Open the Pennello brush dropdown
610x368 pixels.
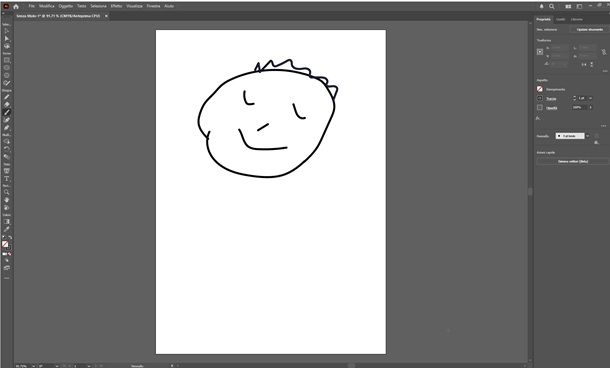click(570, 136)
